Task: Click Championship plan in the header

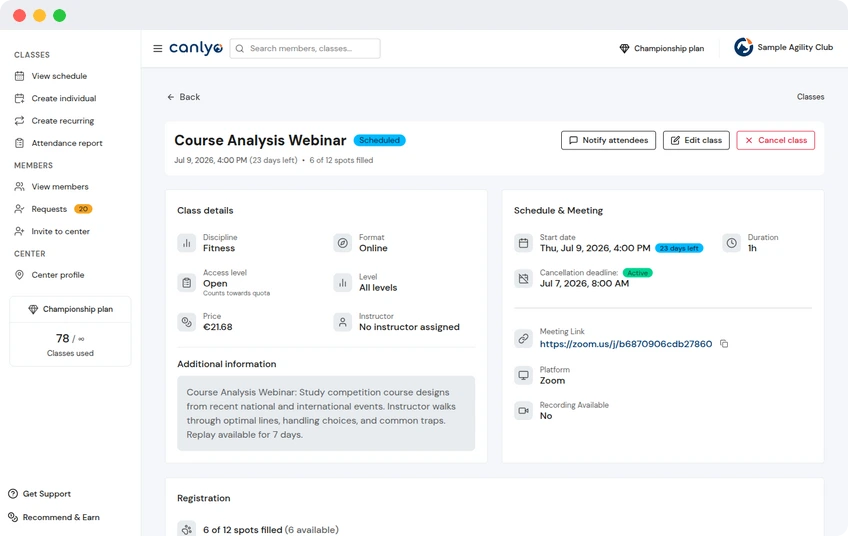Action: coord(669,48)
